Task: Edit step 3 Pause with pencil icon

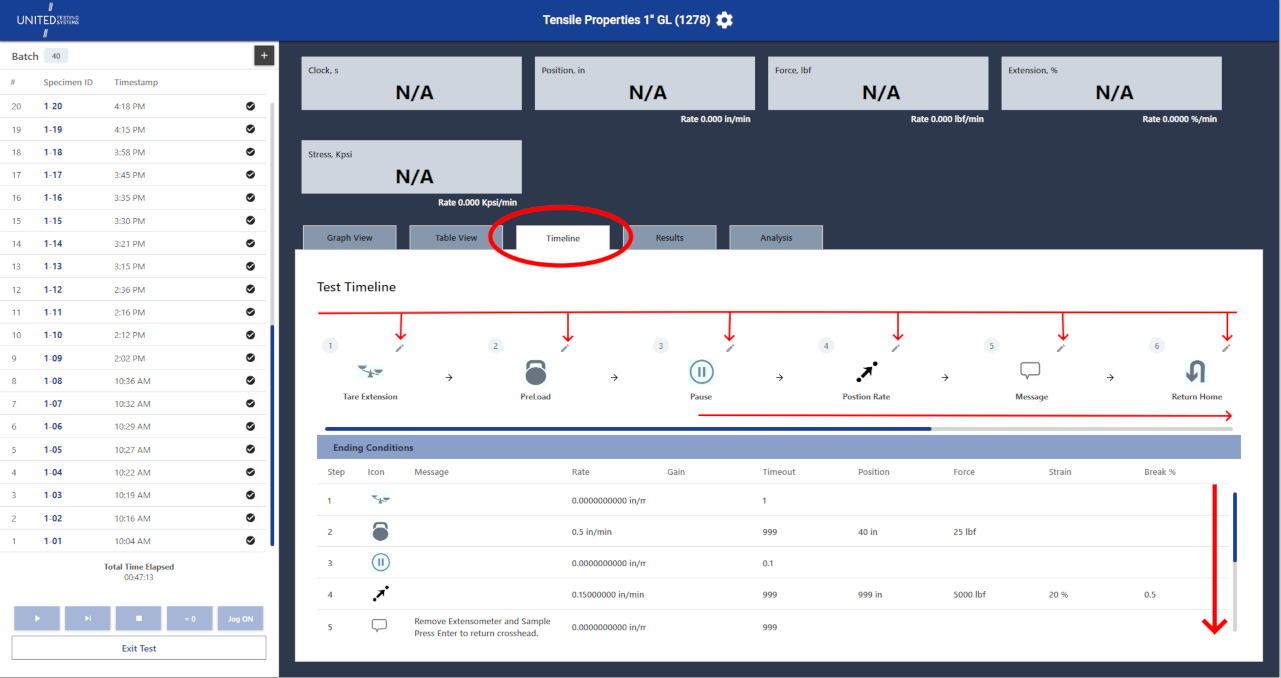Action: (x=730, y=347)
